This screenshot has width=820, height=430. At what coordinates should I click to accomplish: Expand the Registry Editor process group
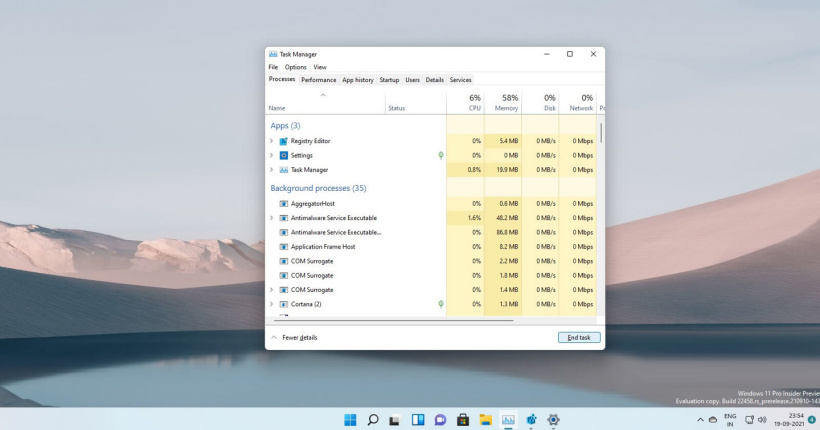point(271,141)
